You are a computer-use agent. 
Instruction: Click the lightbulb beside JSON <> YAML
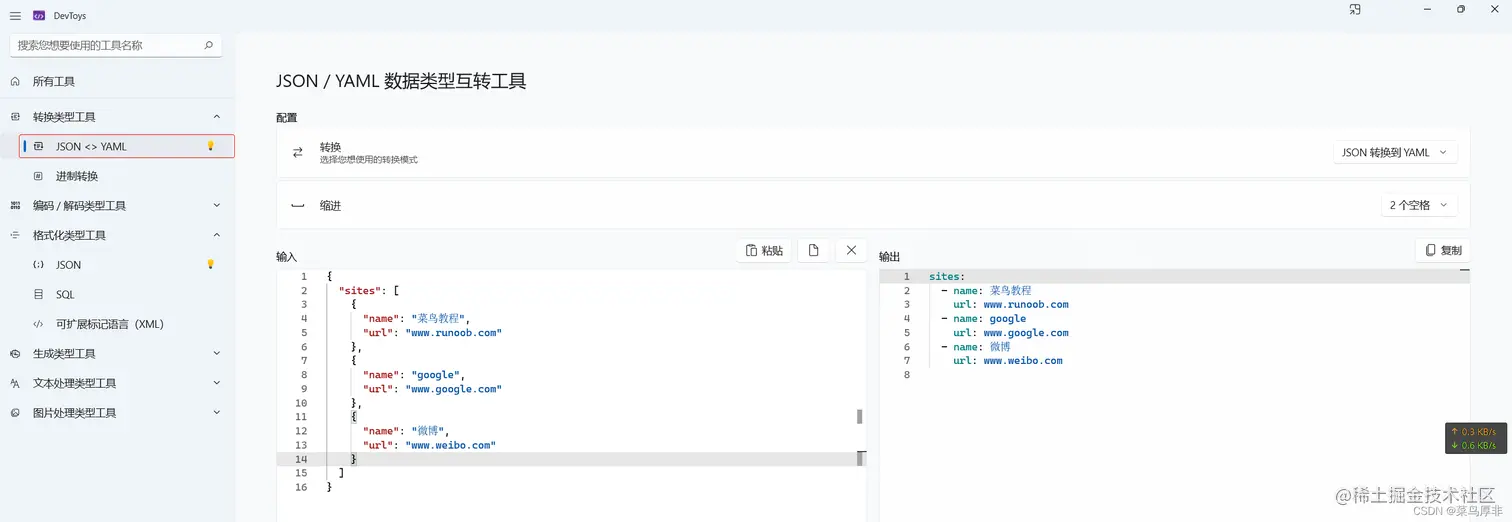point(210,146)
